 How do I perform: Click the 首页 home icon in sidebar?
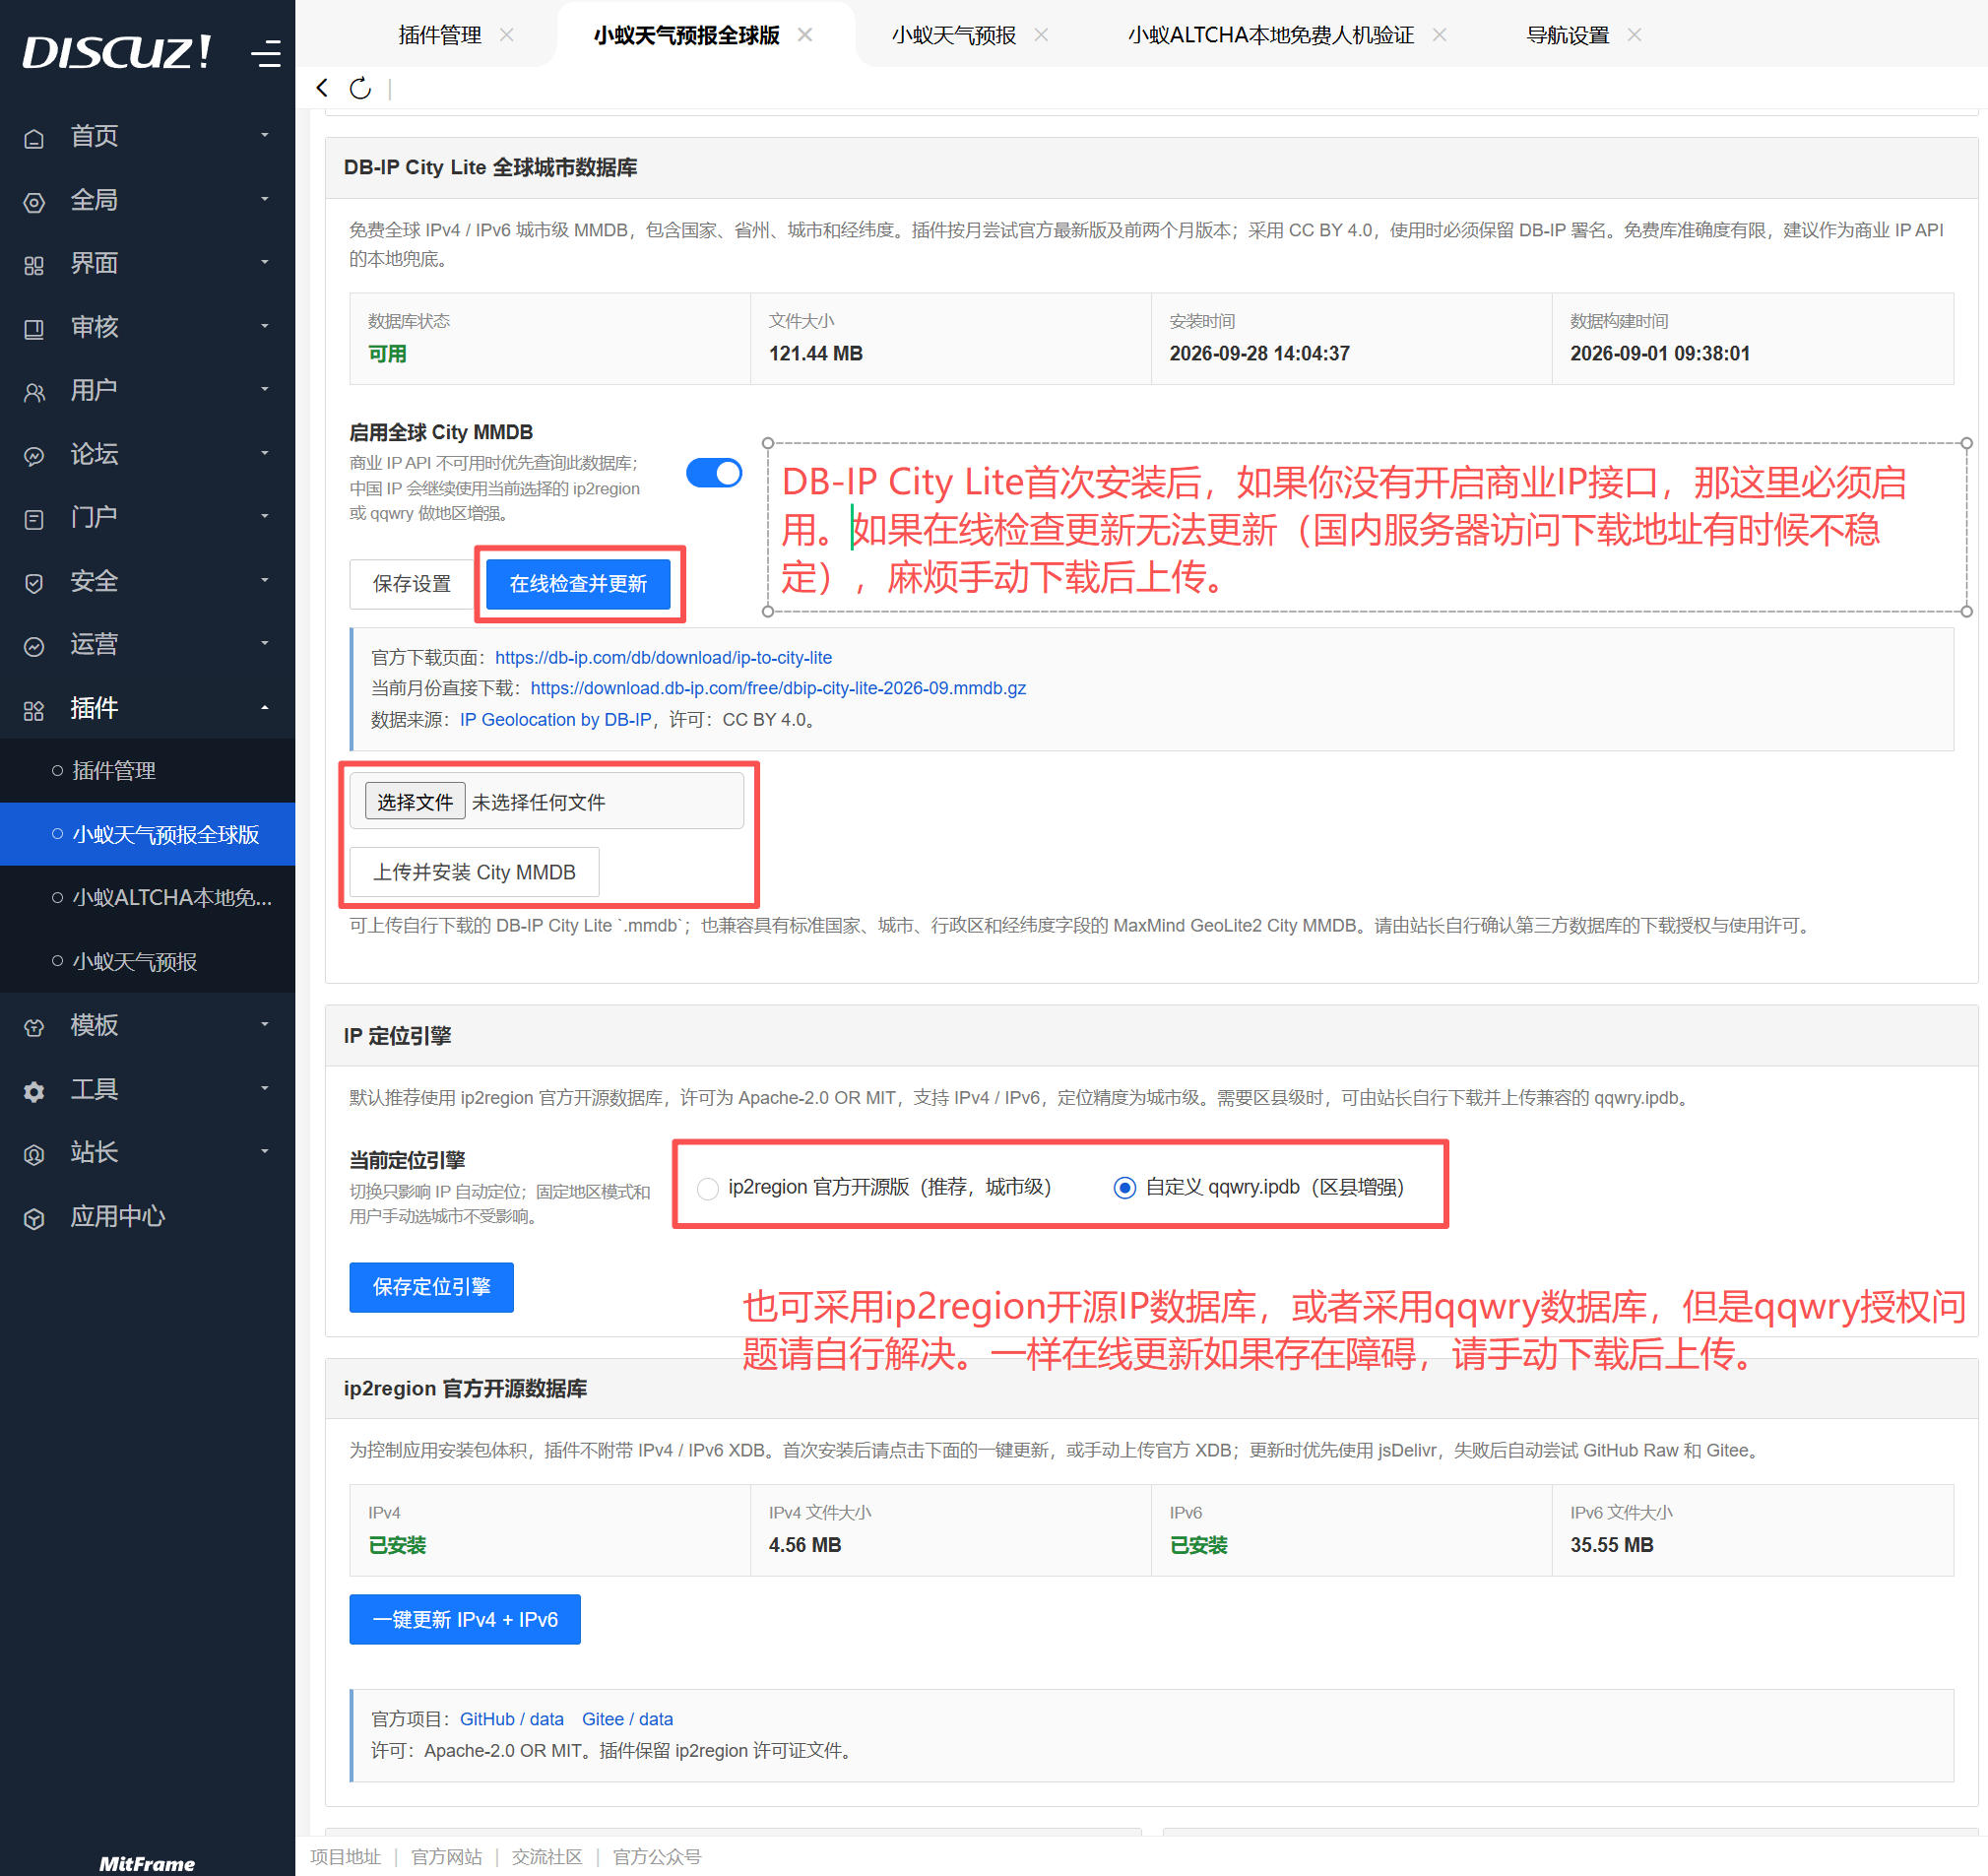pos(34,137)
